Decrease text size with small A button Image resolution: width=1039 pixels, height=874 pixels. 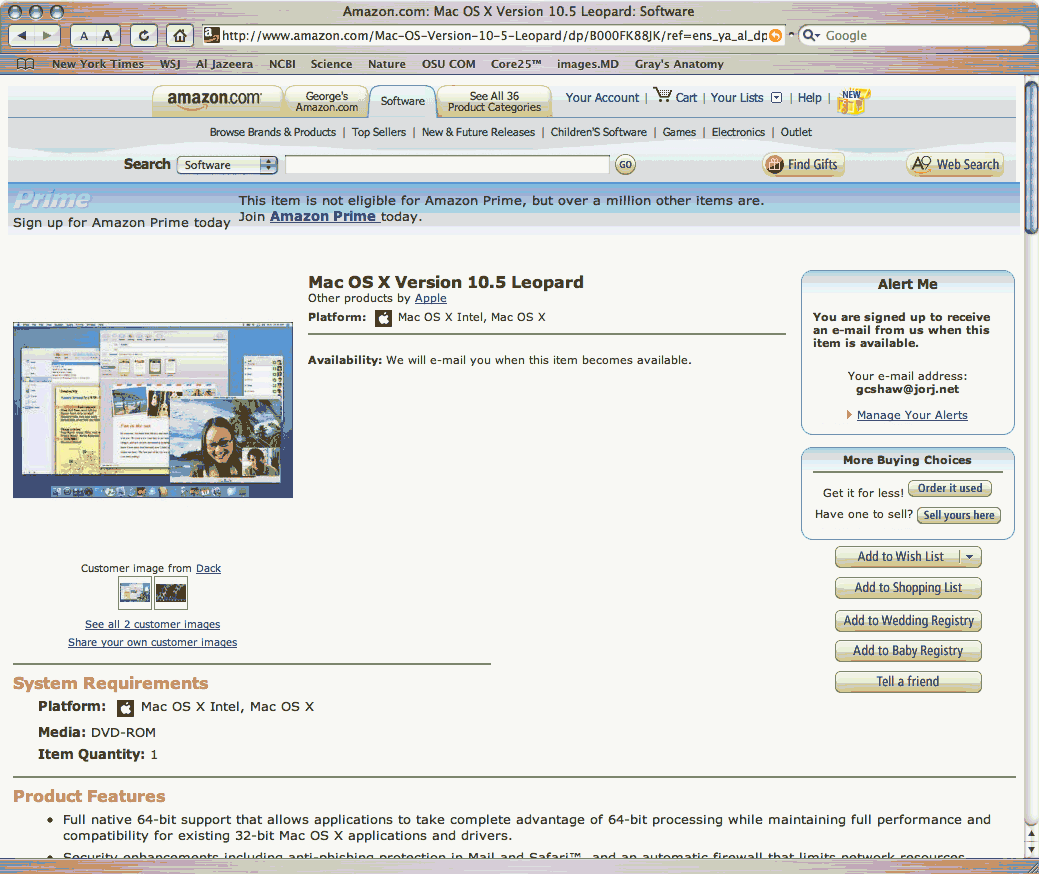point(83,36)
